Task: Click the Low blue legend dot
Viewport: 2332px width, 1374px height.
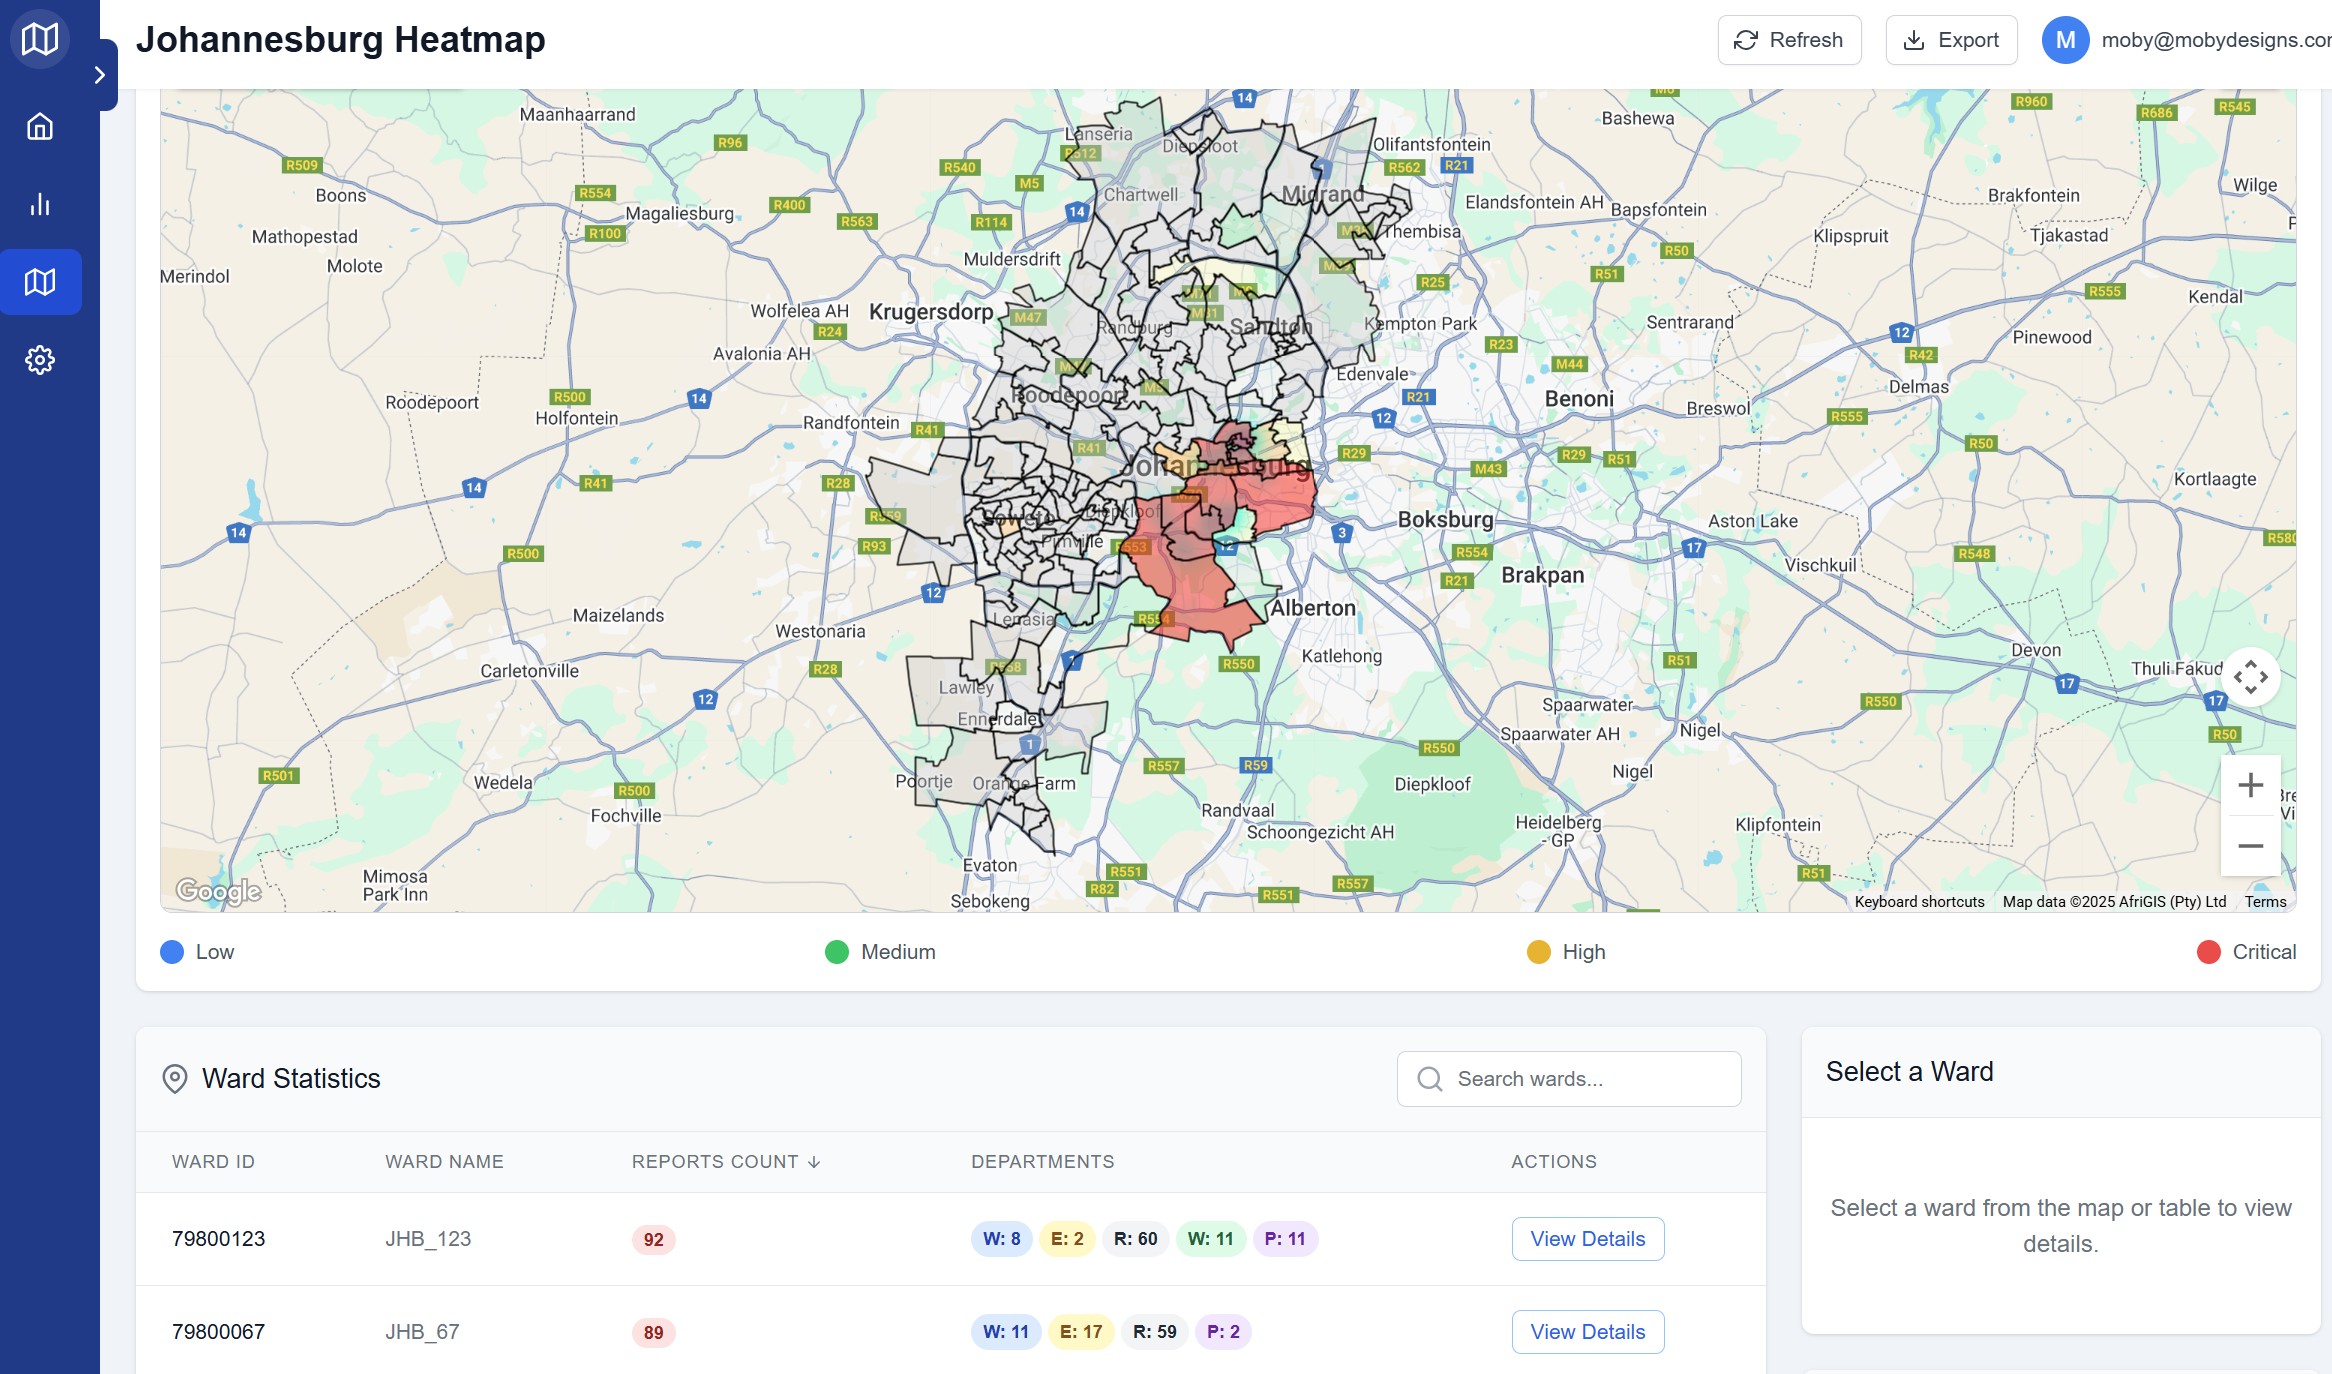Action: coord(172,952)
